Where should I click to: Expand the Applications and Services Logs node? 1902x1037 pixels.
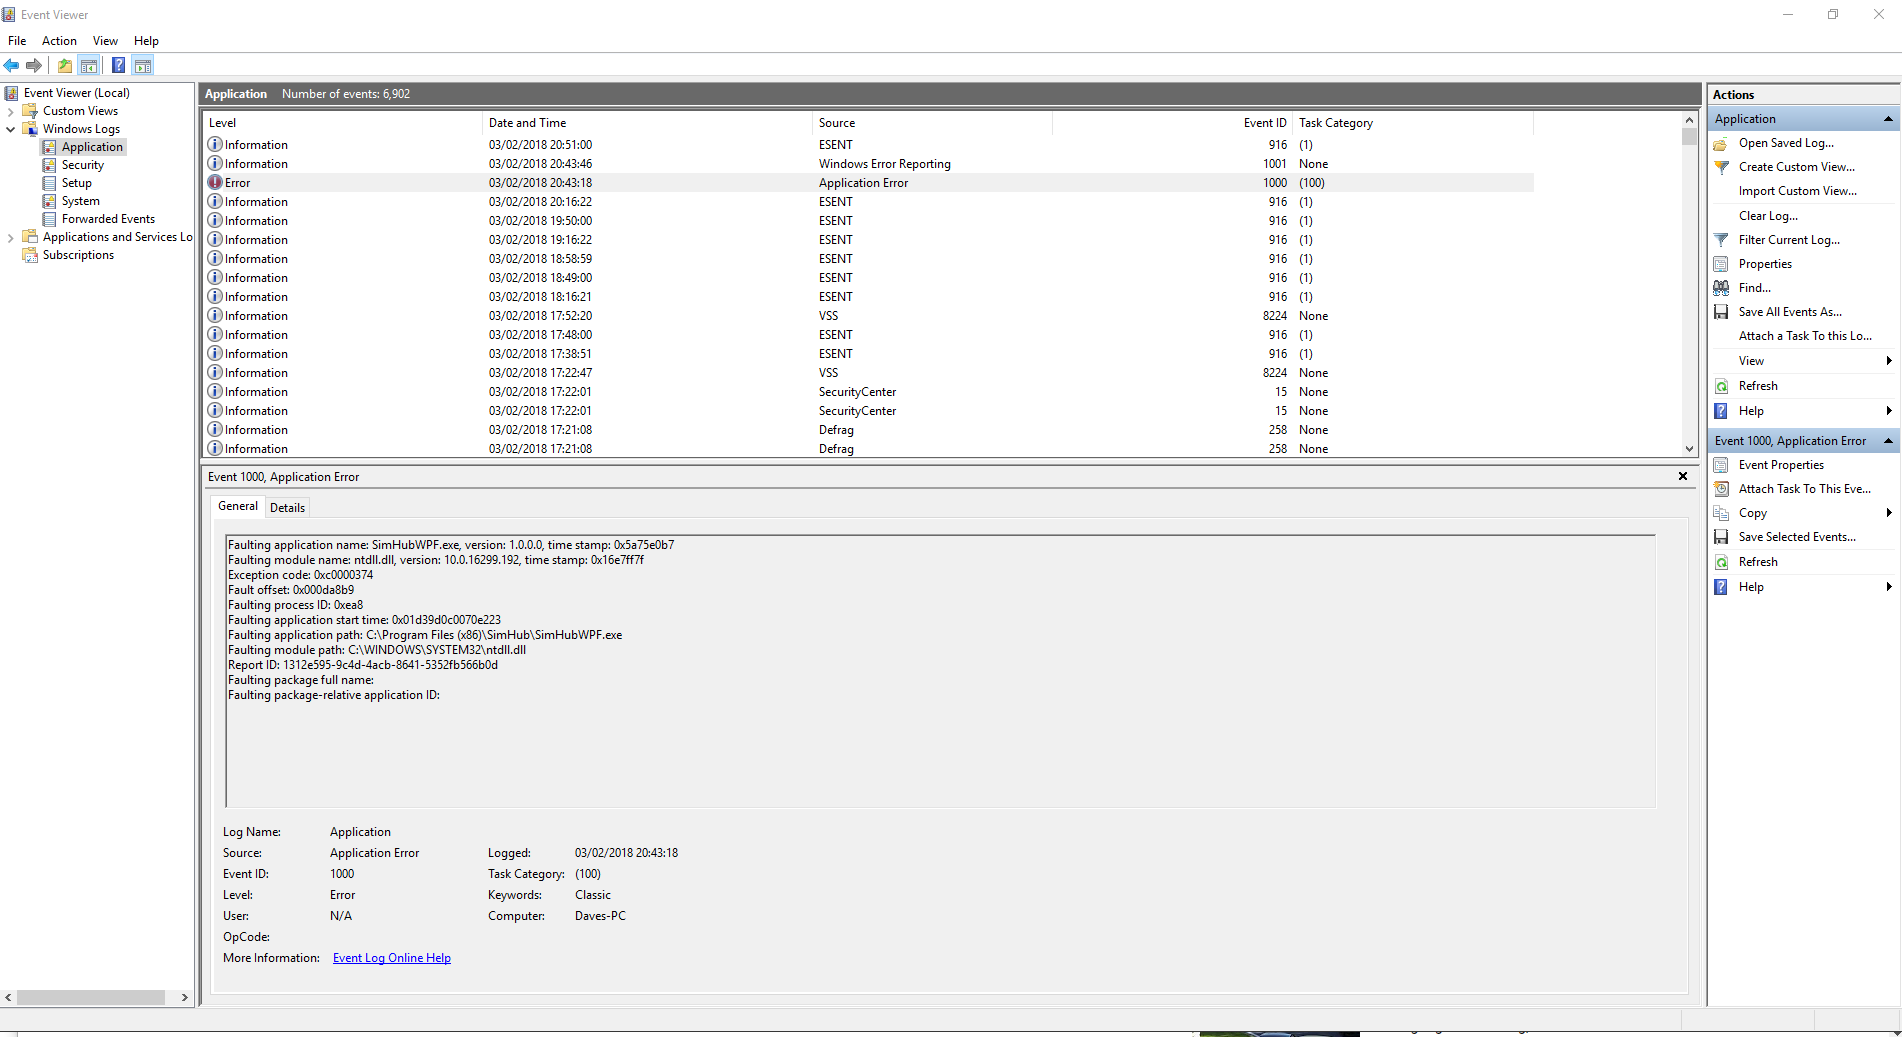[x=10, y=236]
